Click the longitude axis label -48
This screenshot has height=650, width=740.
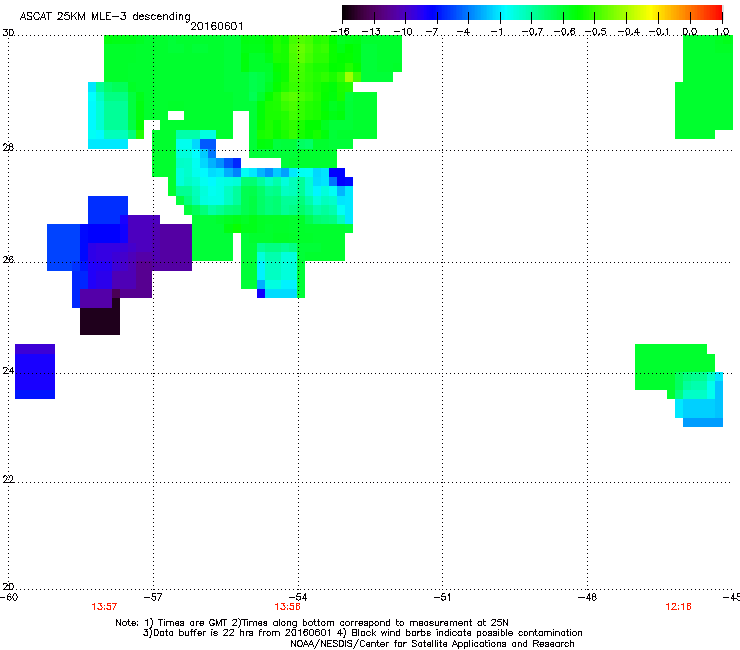[x=588, y=597]
